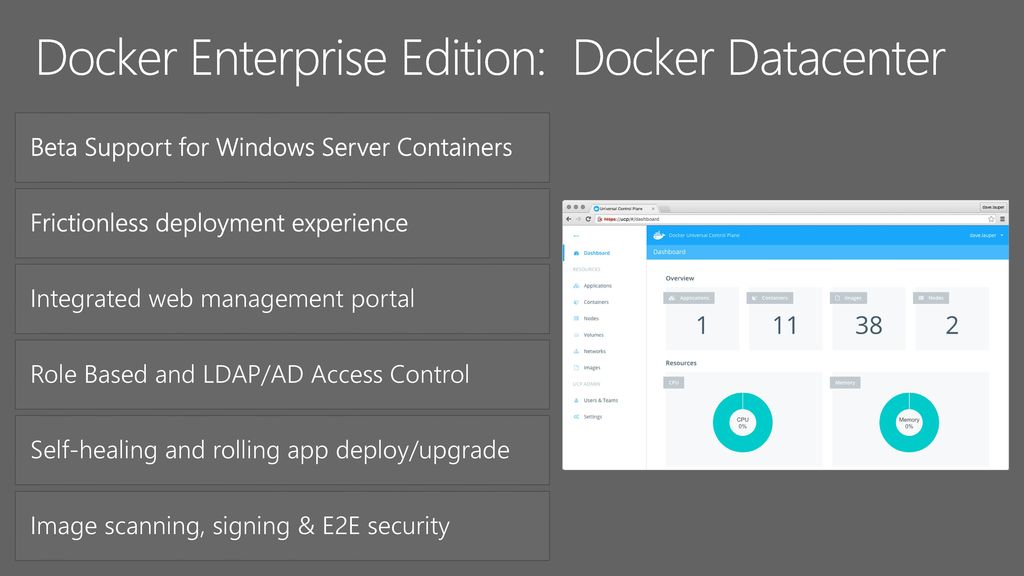Screen dimensions: 1024x576
Task: Click the images count 38
Action: click(x=869, y=325)
